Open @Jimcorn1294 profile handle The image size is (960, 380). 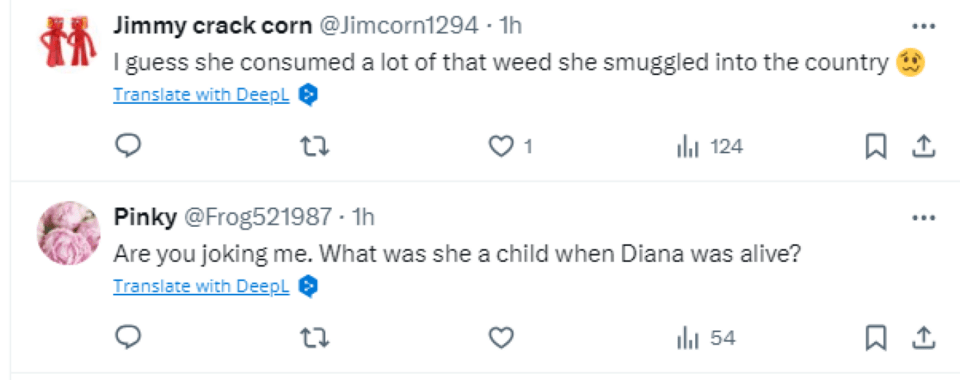(399, 25)
